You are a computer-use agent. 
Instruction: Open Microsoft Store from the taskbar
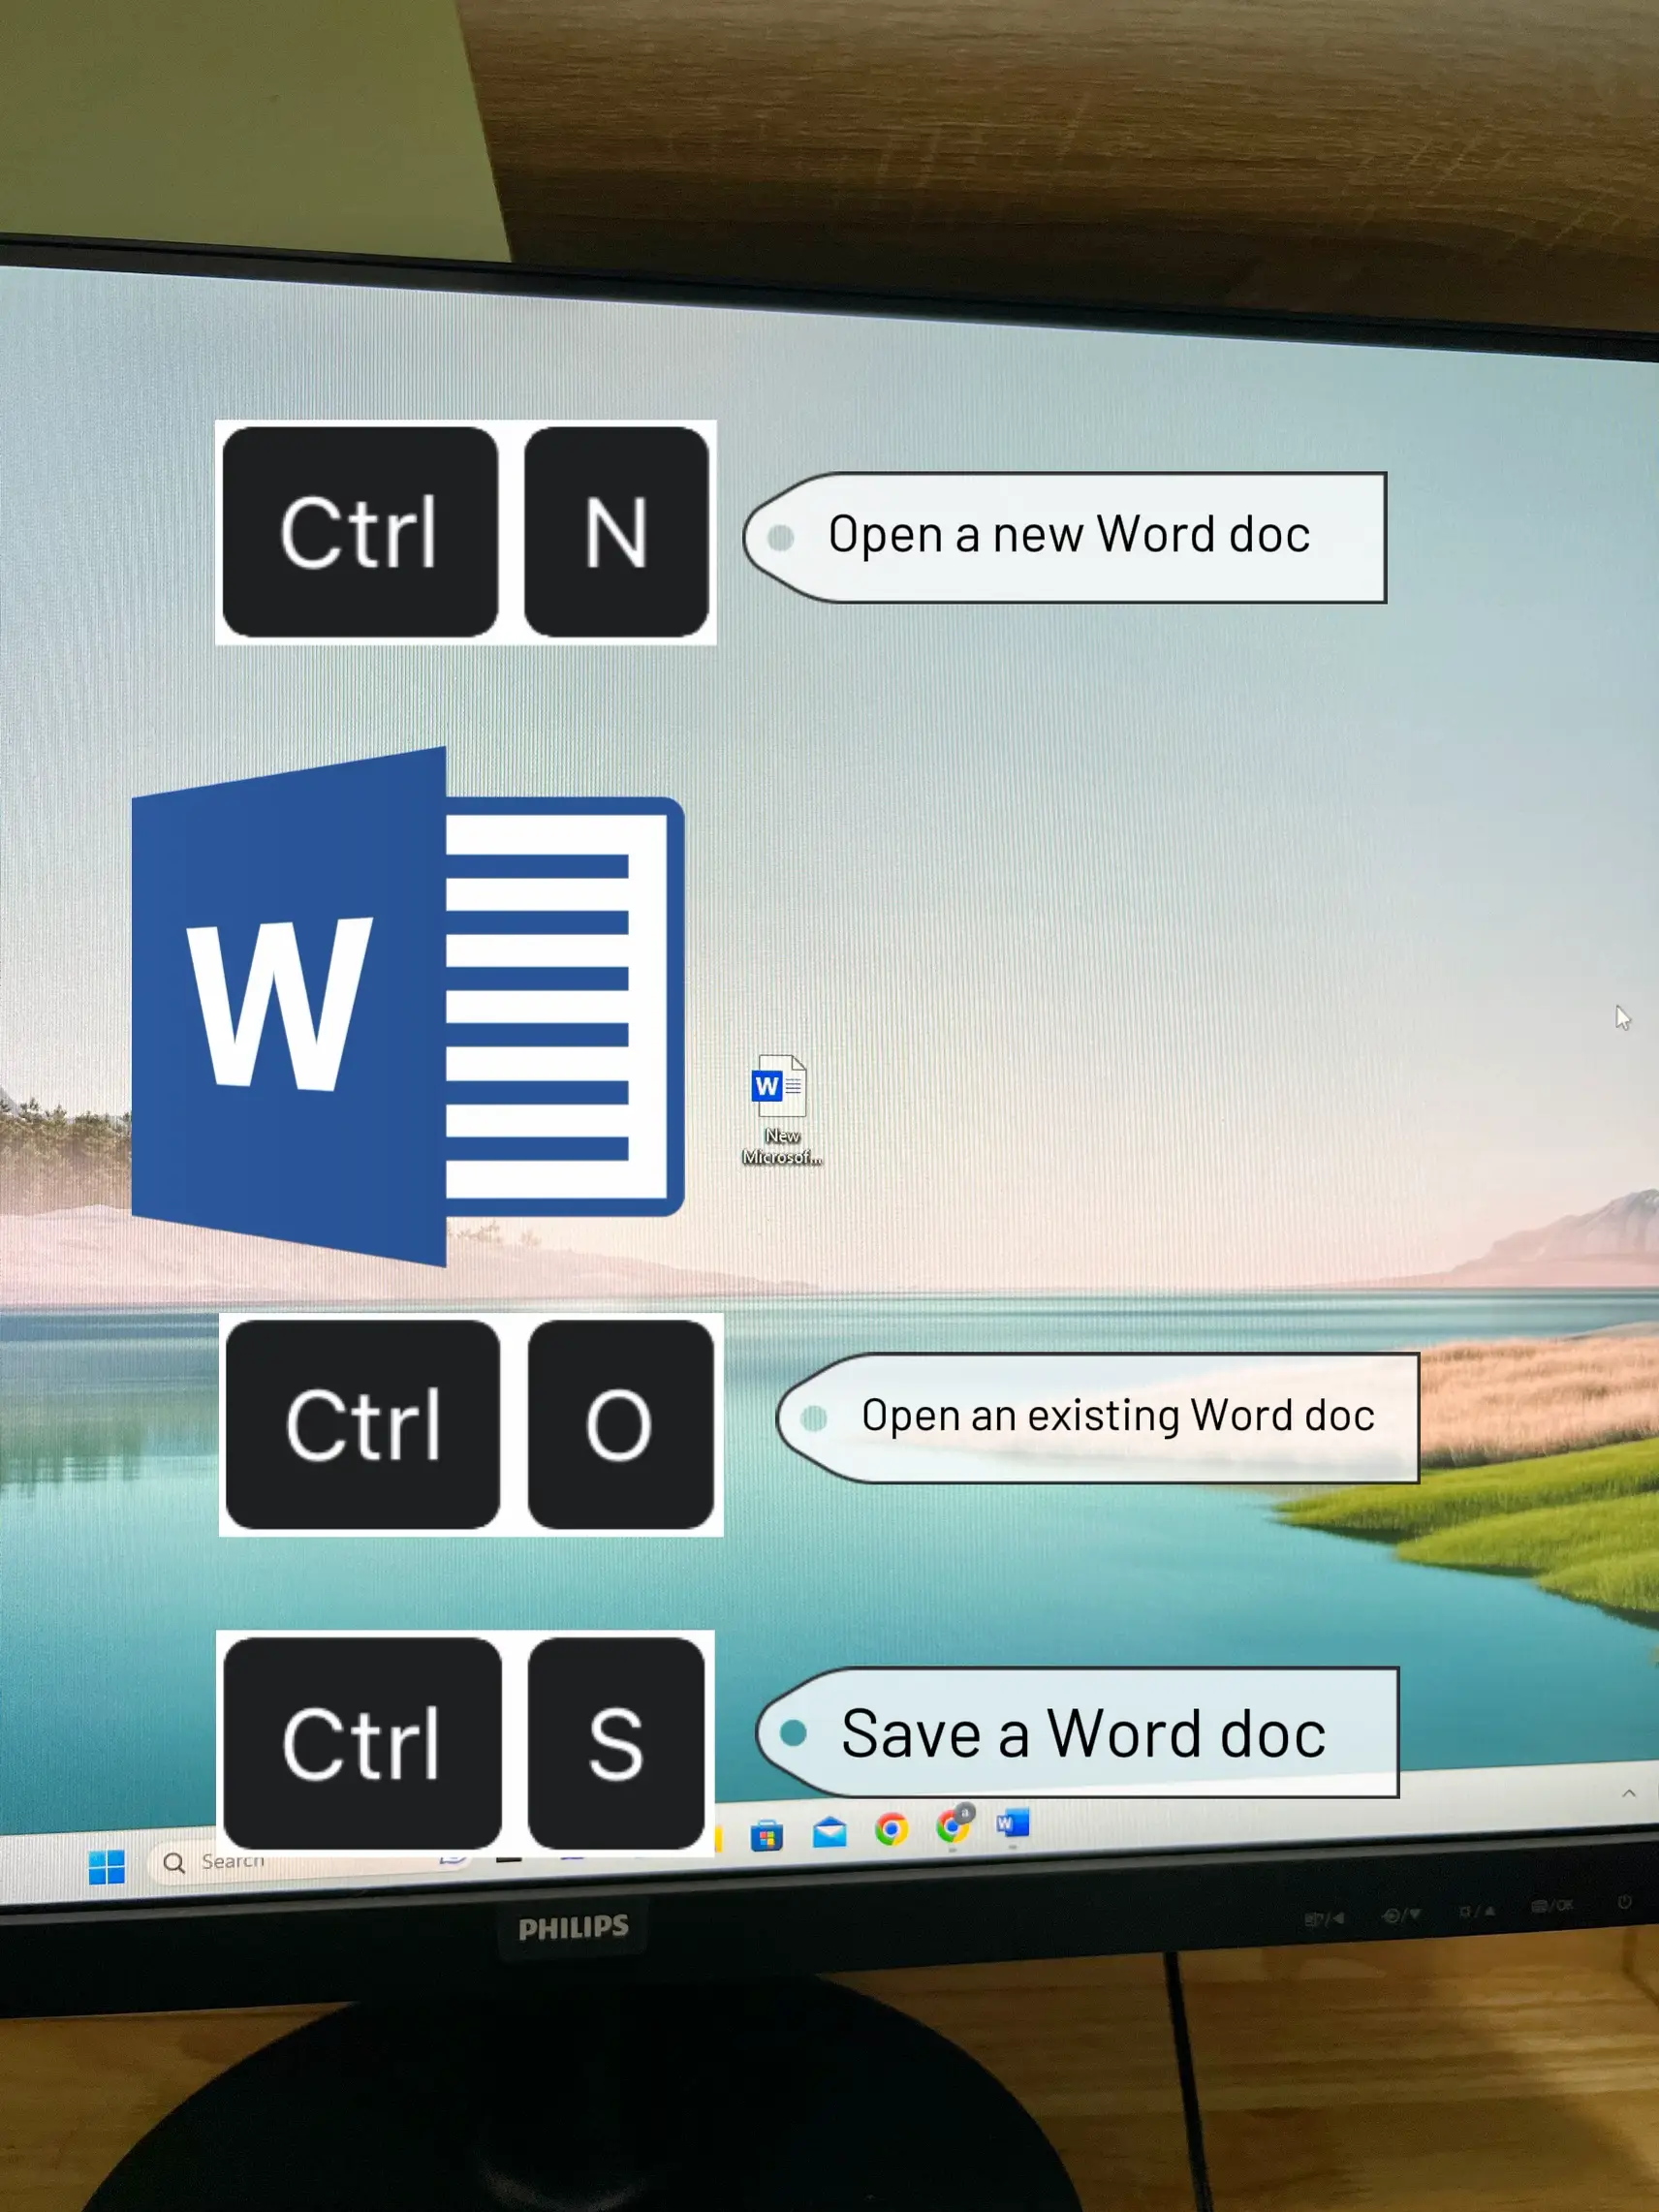point(767,1836)
